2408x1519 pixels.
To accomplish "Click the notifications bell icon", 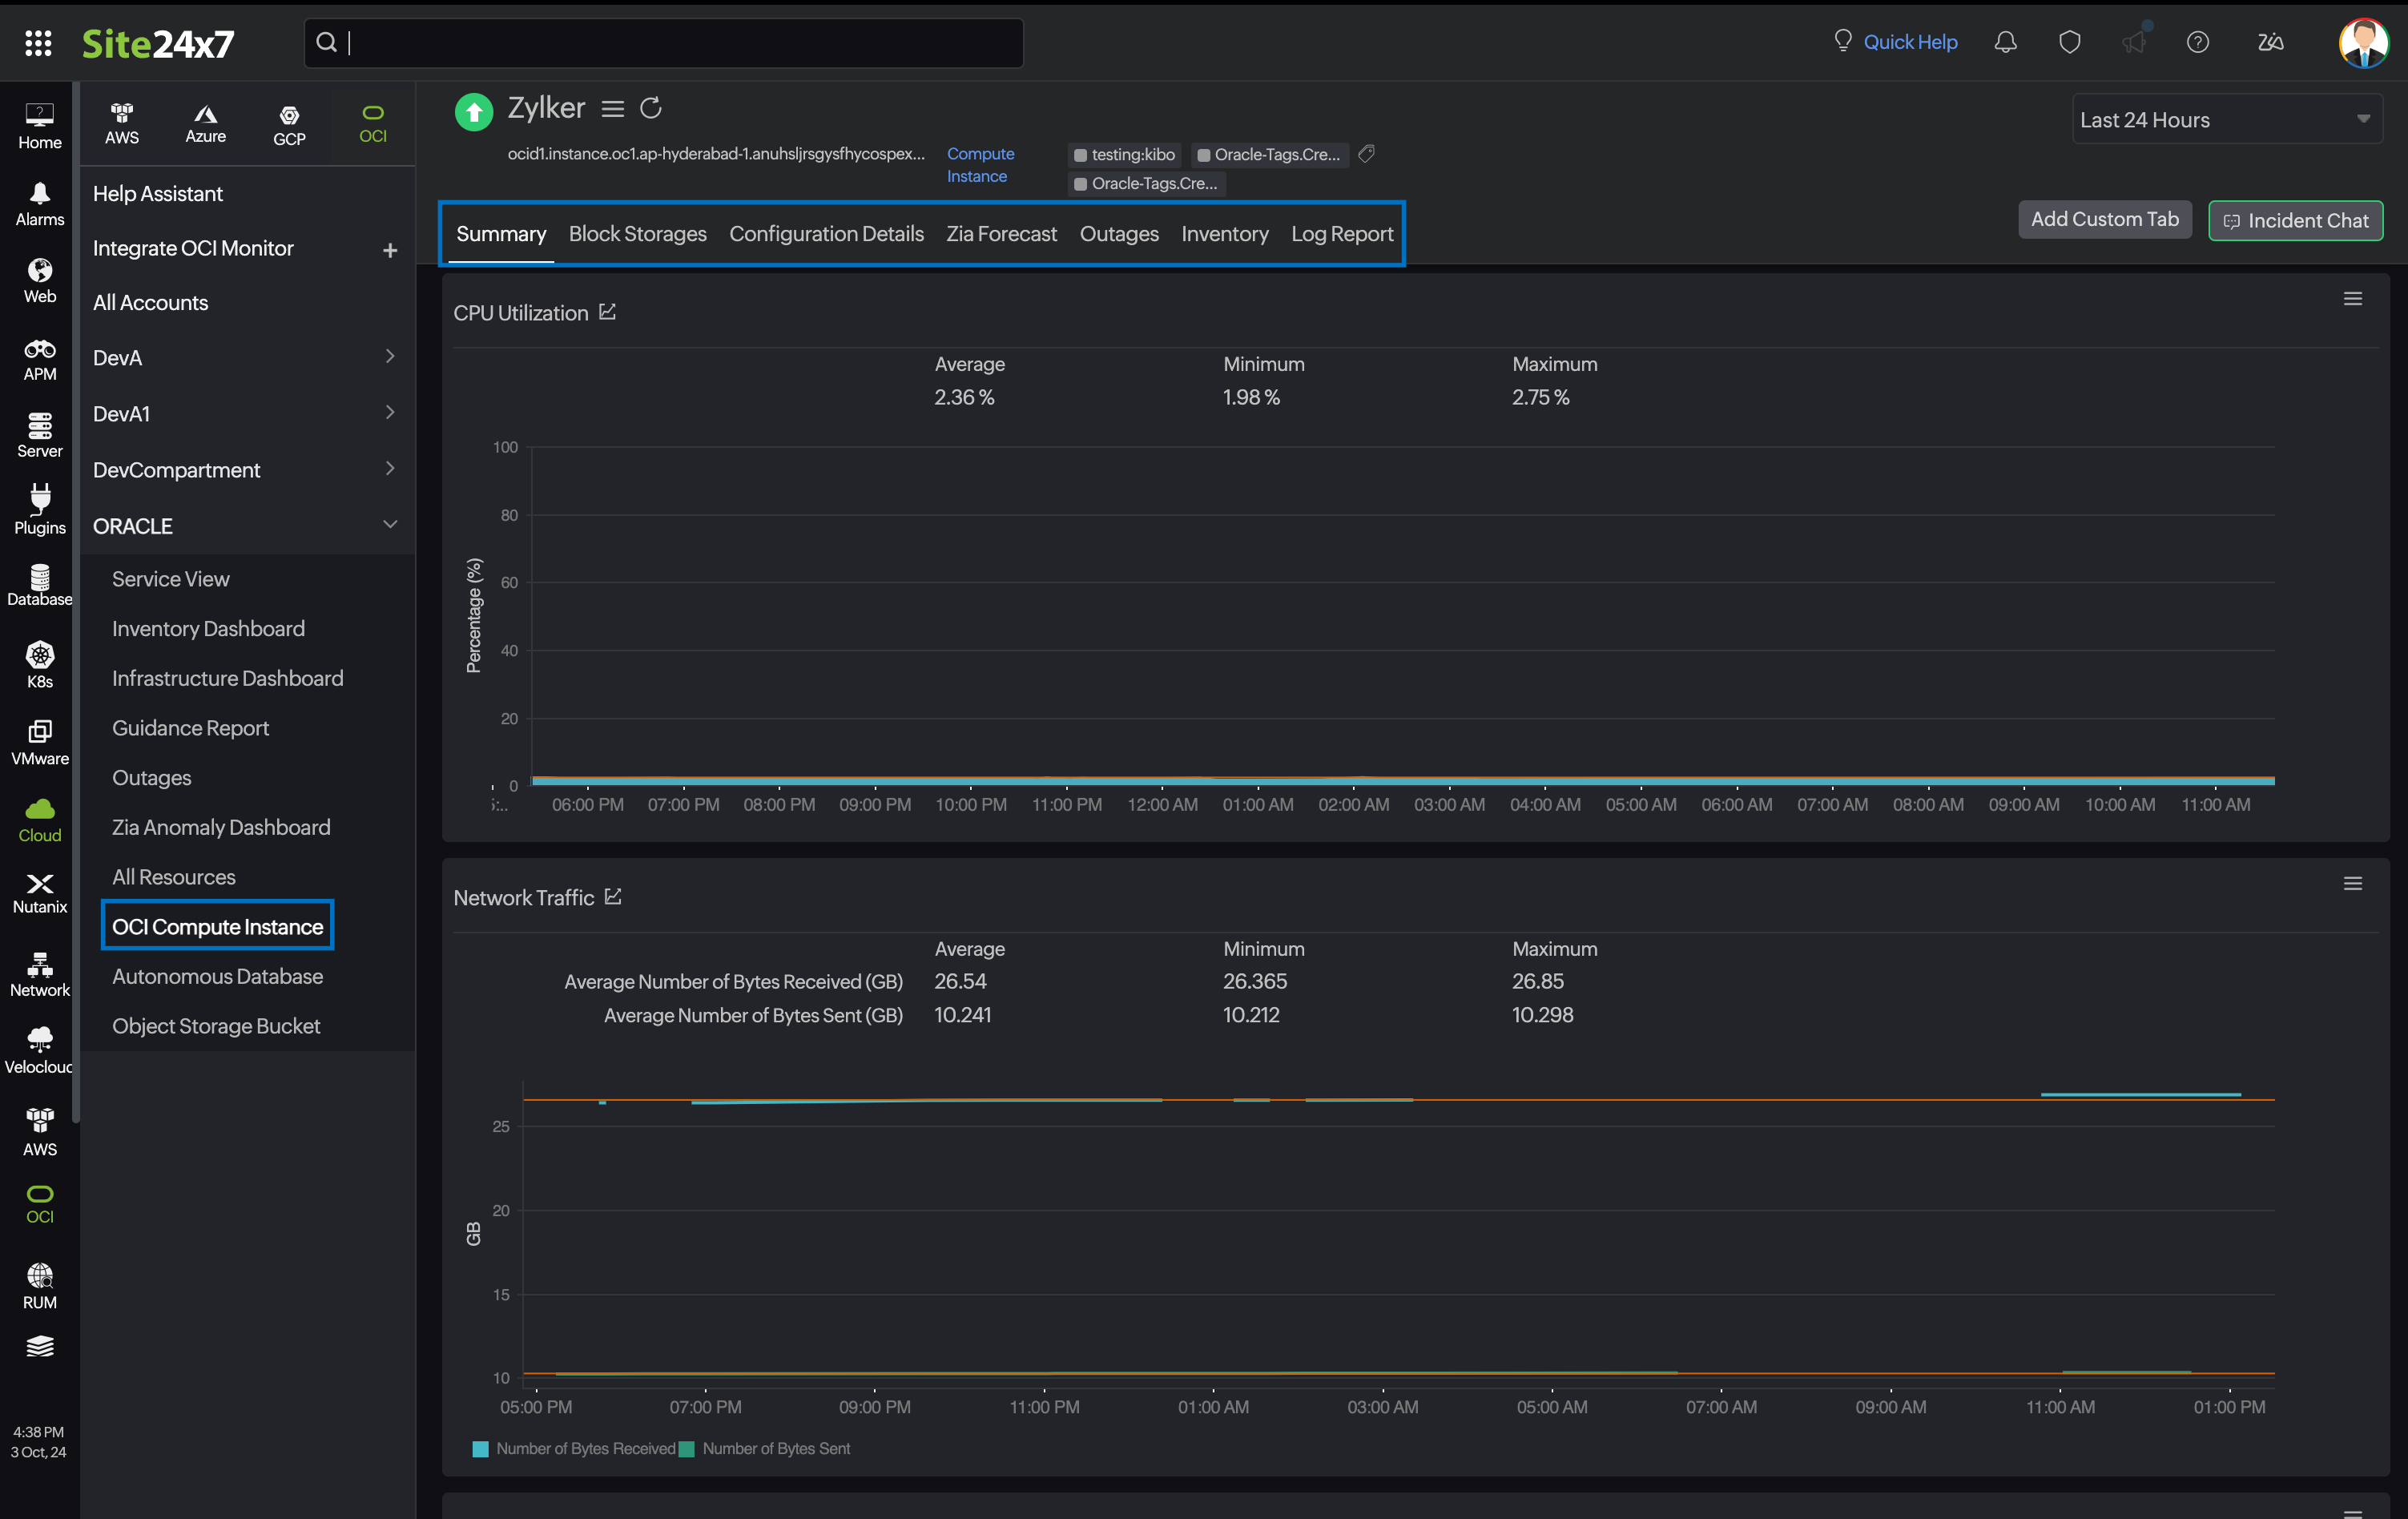I will point(2005,42).
